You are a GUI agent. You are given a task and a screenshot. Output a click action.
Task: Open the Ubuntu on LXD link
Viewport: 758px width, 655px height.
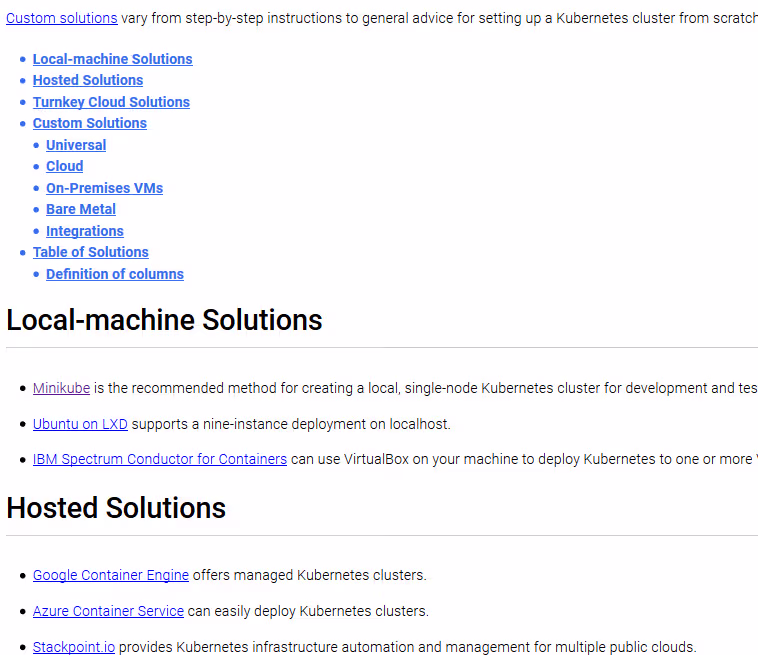[x=80, y=424]
